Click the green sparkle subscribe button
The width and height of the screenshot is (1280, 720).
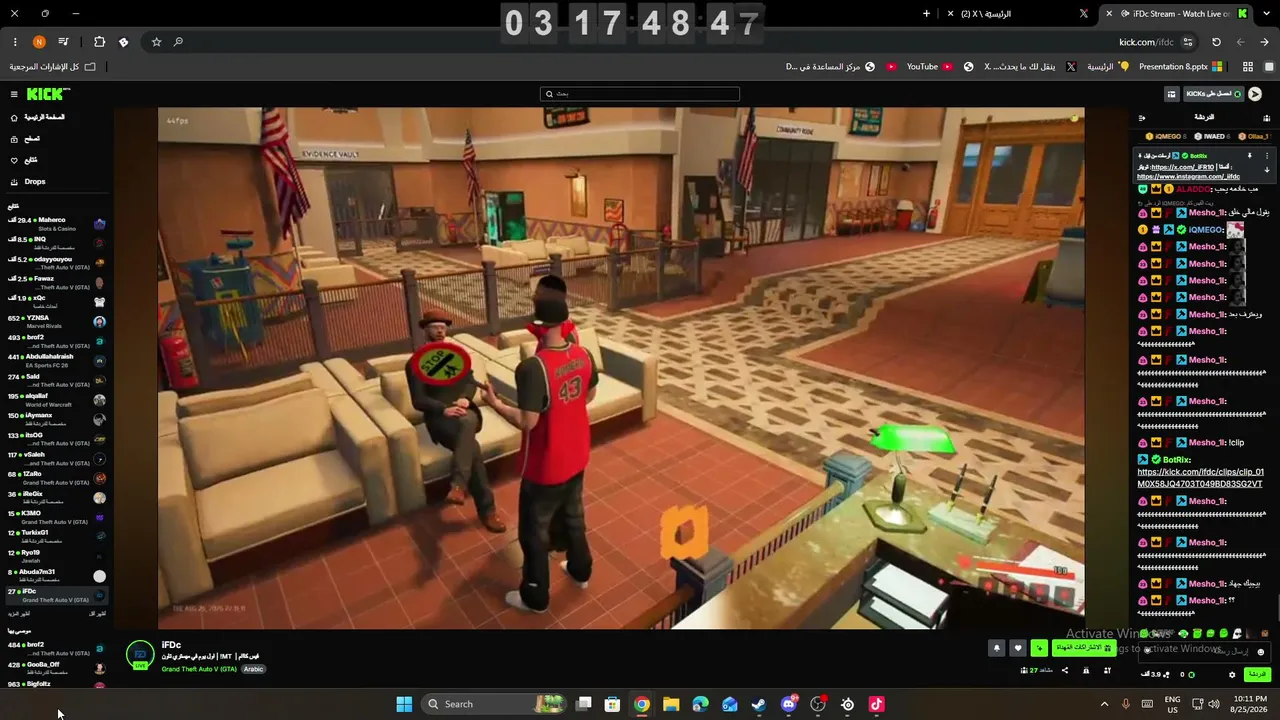1040,648
